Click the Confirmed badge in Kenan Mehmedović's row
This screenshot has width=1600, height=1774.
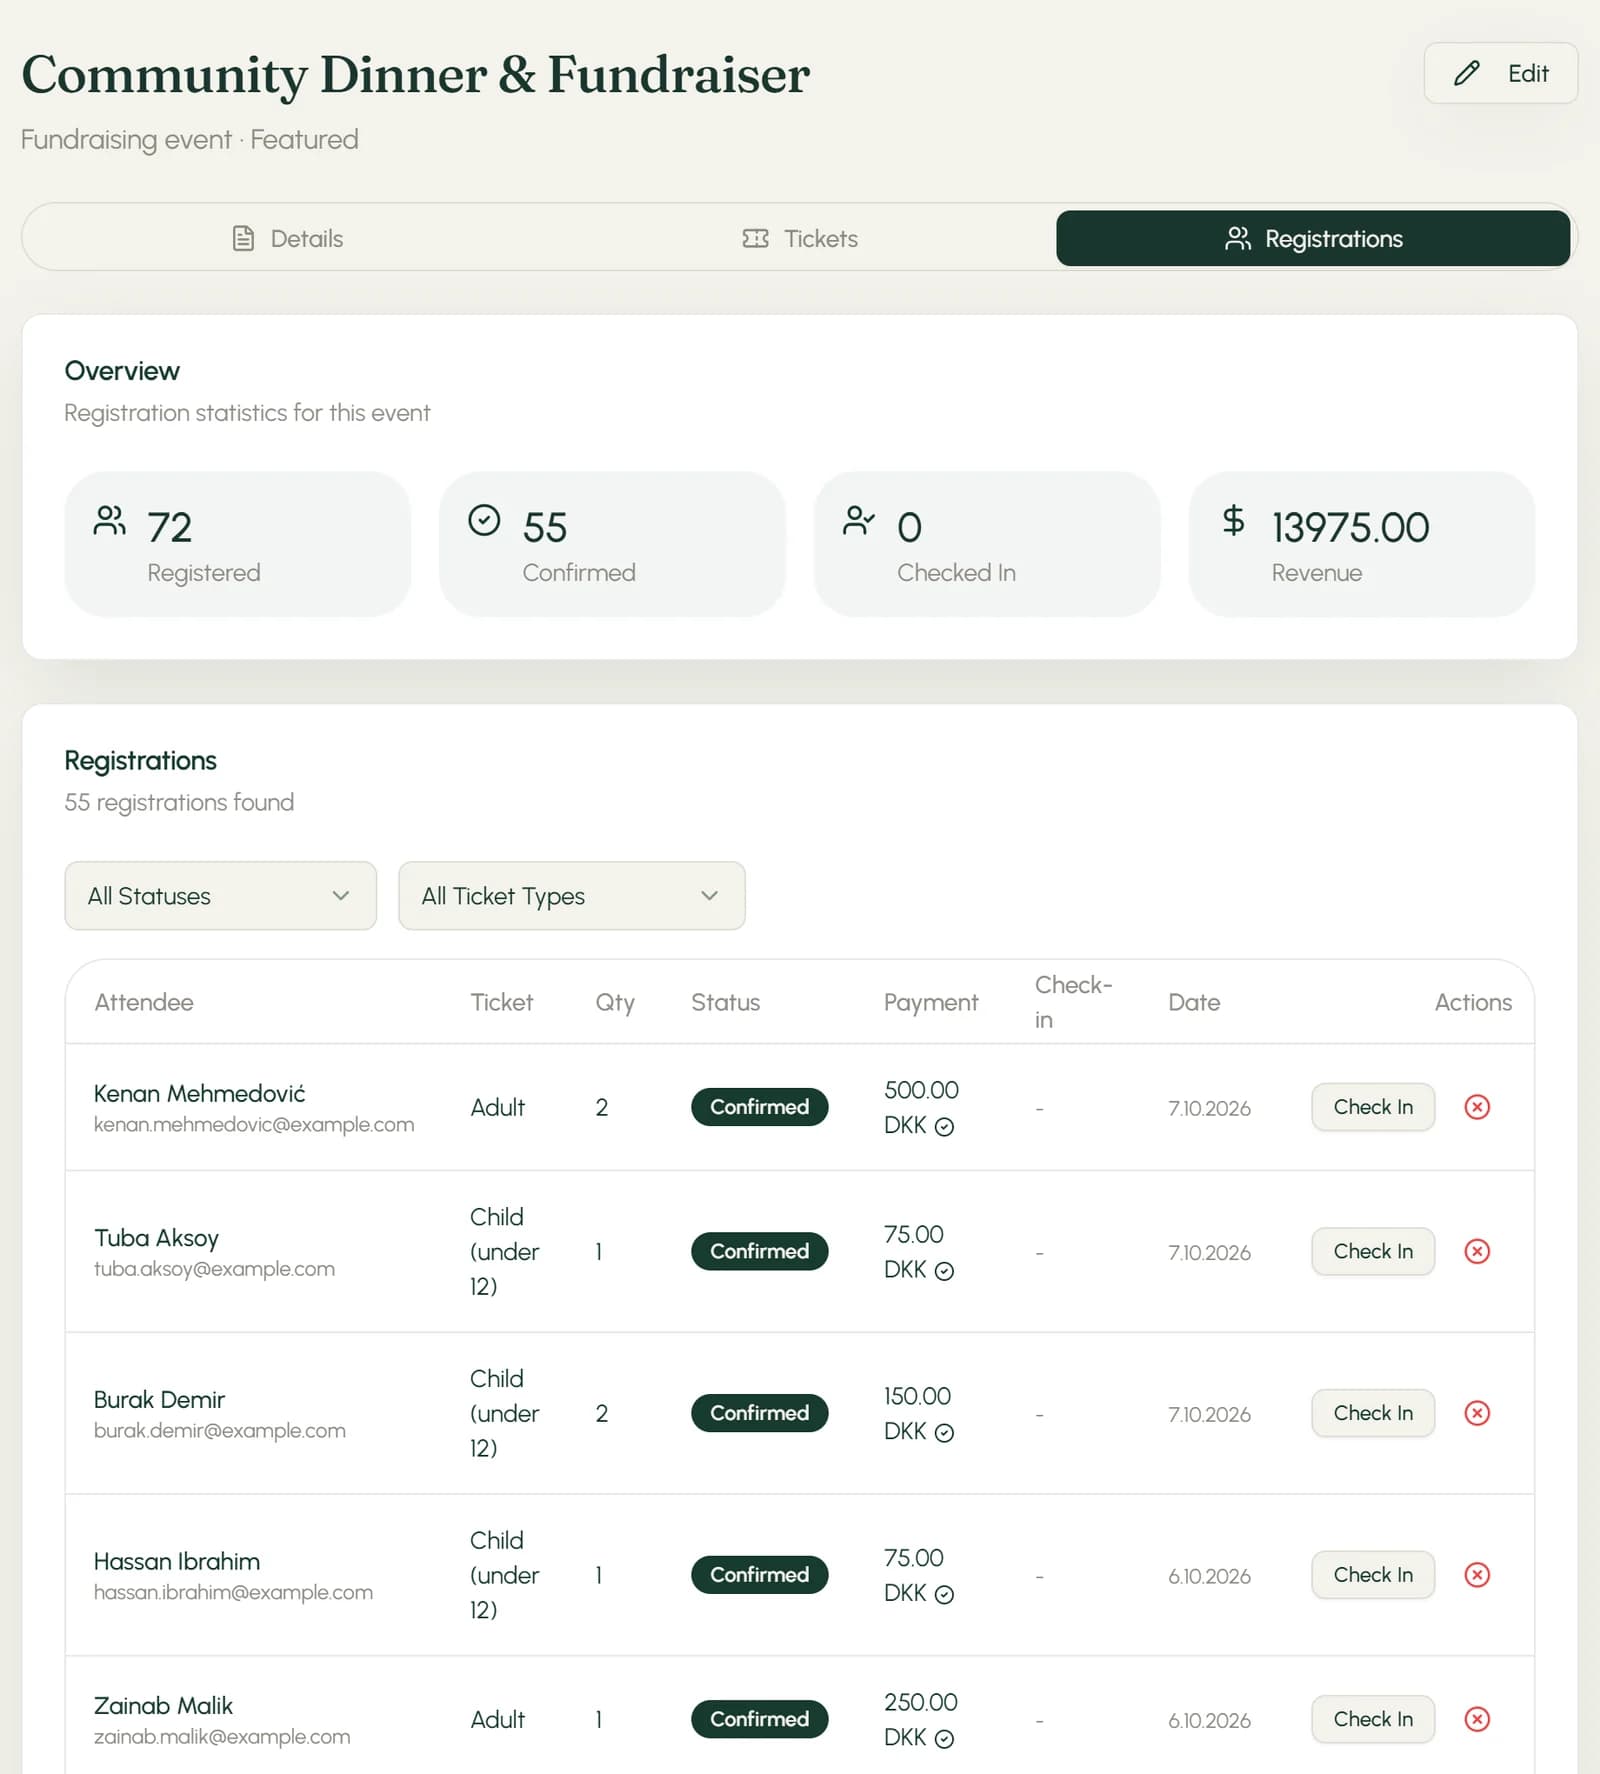[x=759, y=1107]
